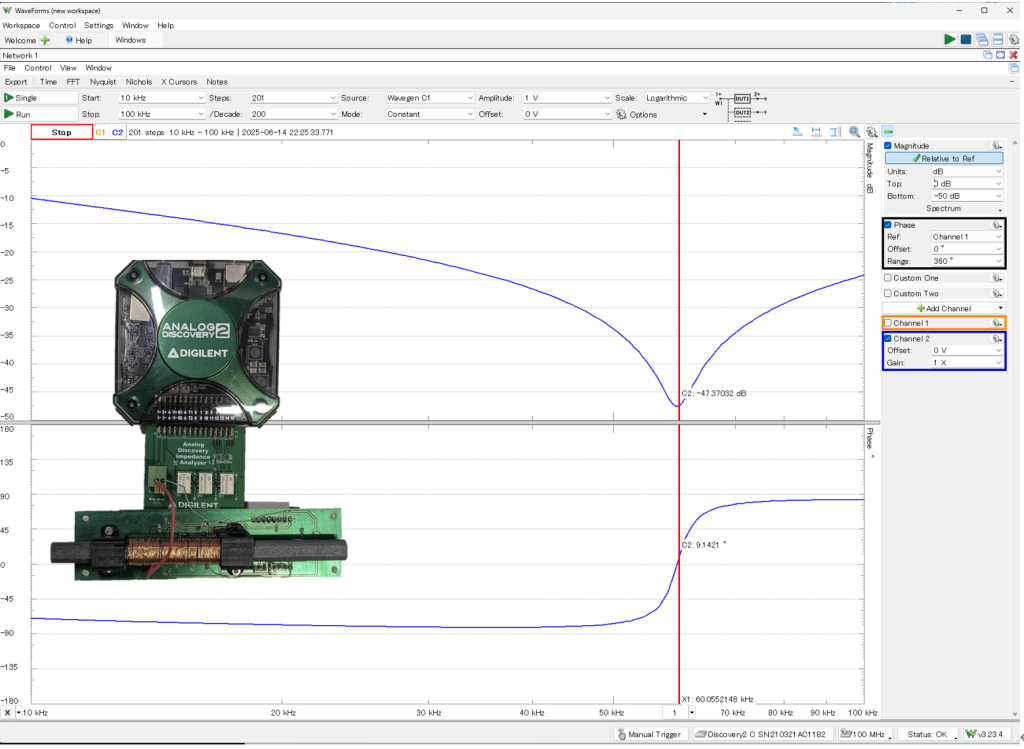The width and height of the screenshot is (1024, 749).
Task: Open the Custom One settings gear
Action: pos(996,278)
